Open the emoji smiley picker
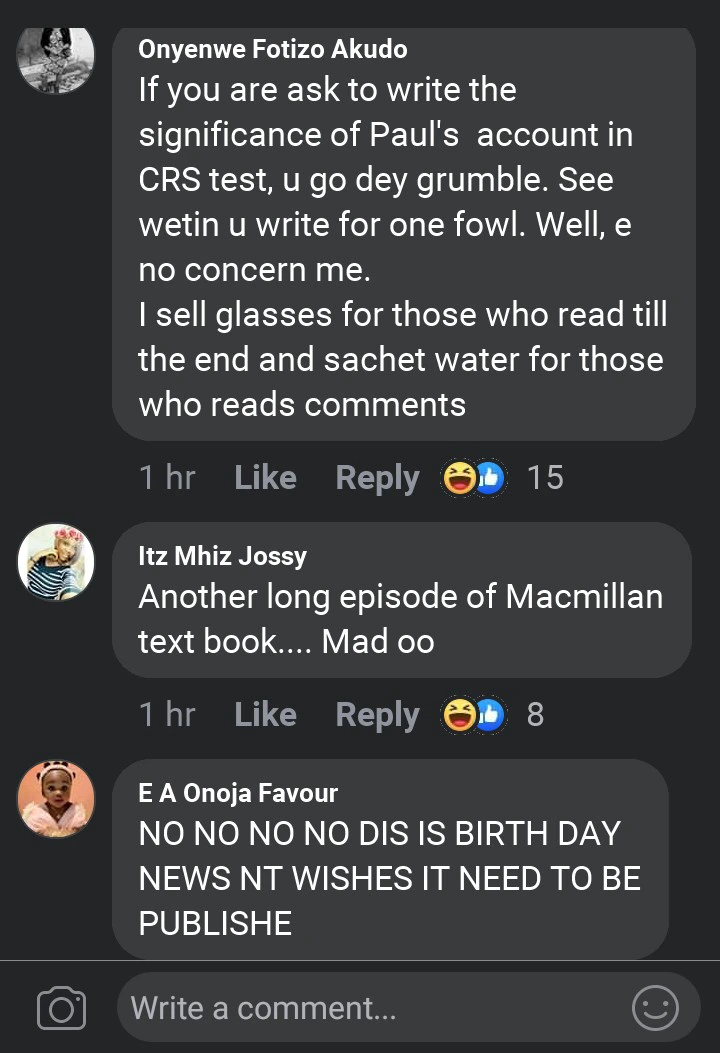 (x=655, y=1008)
